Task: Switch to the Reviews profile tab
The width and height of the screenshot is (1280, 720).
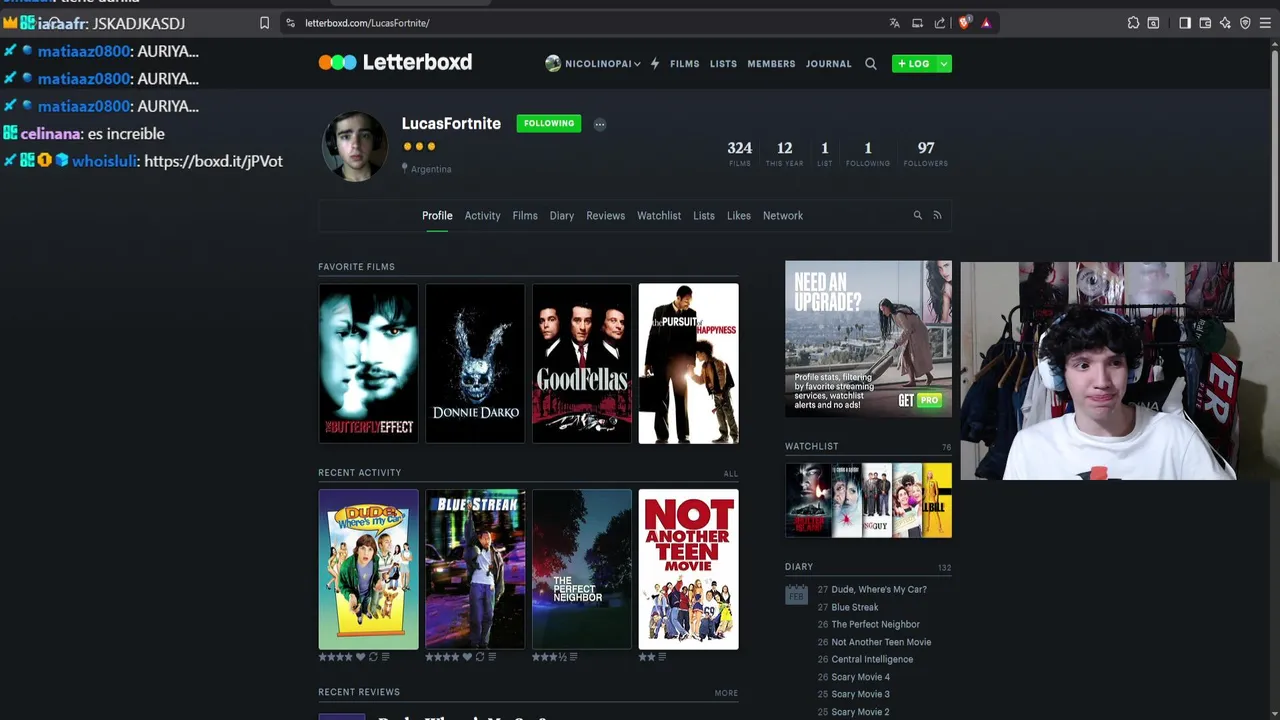Action: [605, 215]
